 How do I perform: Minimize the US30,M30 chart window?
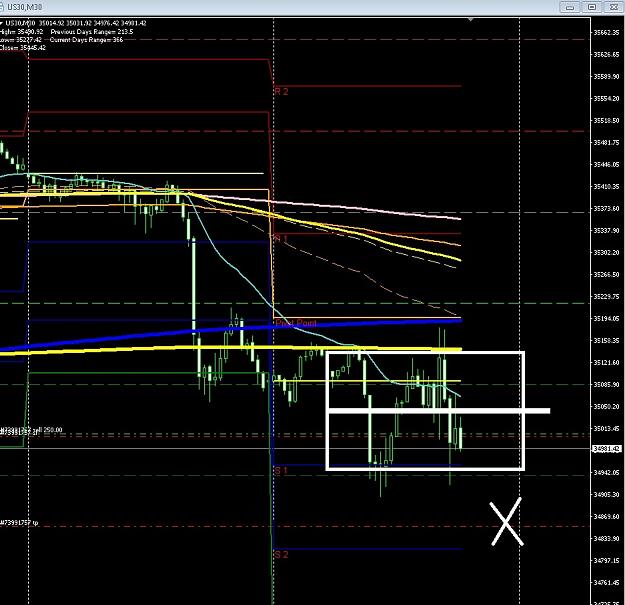click(570, 7)
